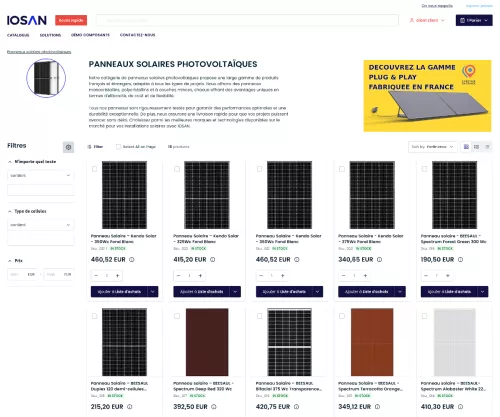
Task: Click the round category panel image
Action: pyautogui.click(x=46, y=78)
